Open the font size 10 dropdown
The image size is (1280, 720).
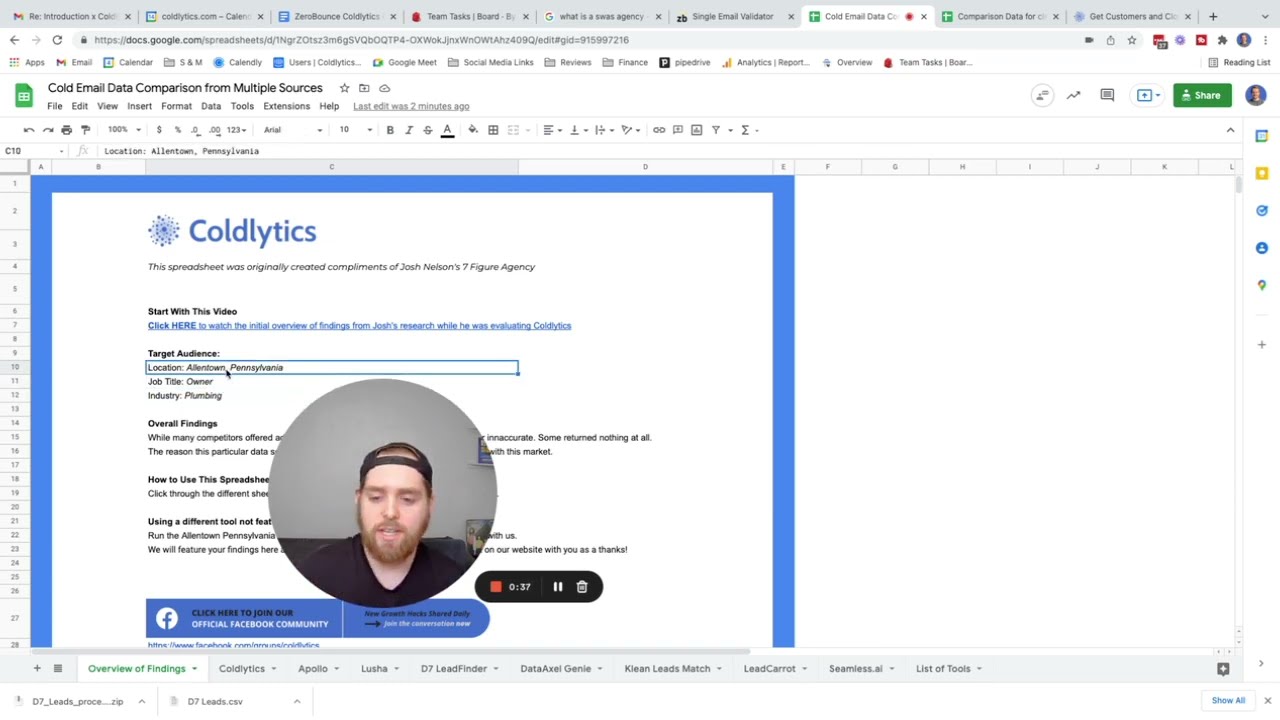[355, 130]
